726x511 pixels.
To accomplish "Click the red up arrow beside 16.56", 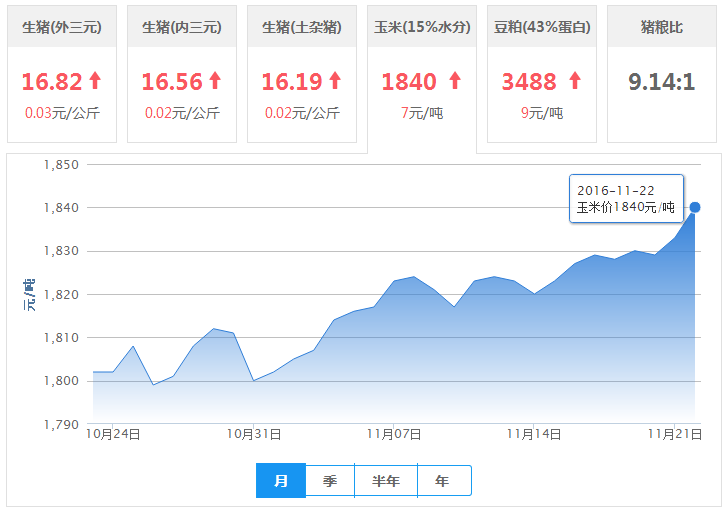I will 215,81.
